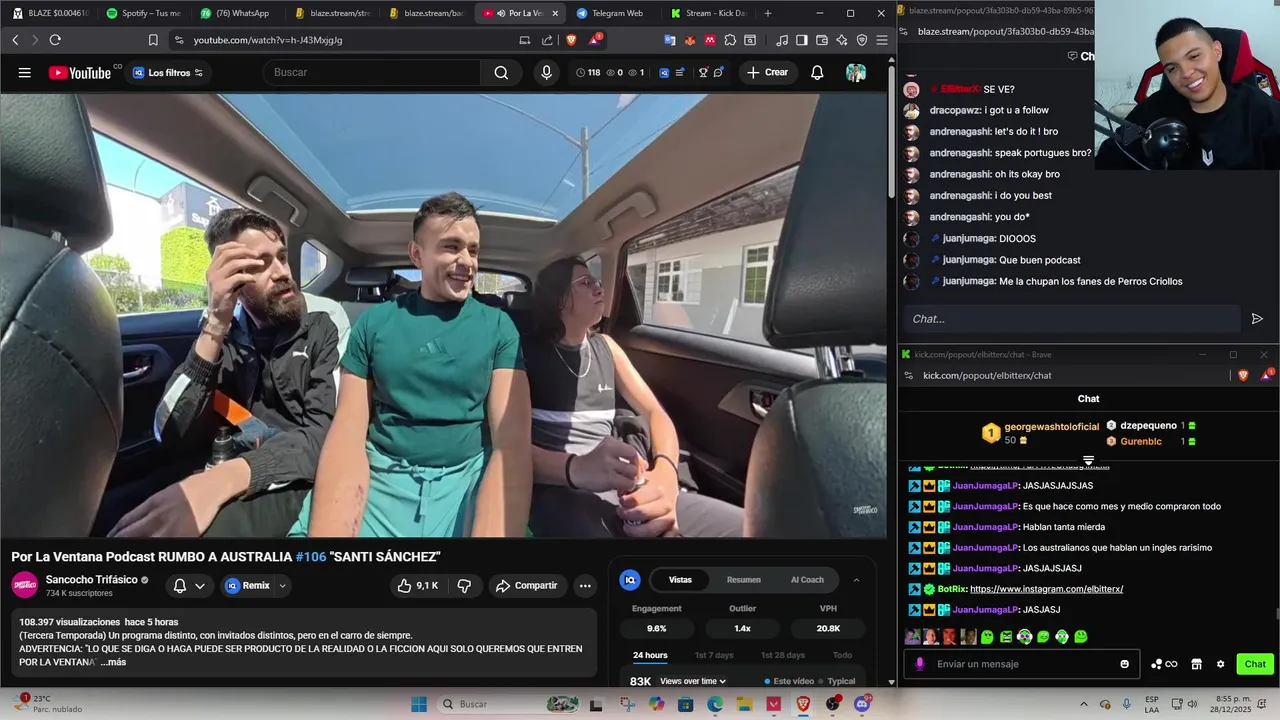Image resolution: width=1280 pixels, height=720 pixels.
Task: Open the Windows Start button
Action: (x=419, y=704)
